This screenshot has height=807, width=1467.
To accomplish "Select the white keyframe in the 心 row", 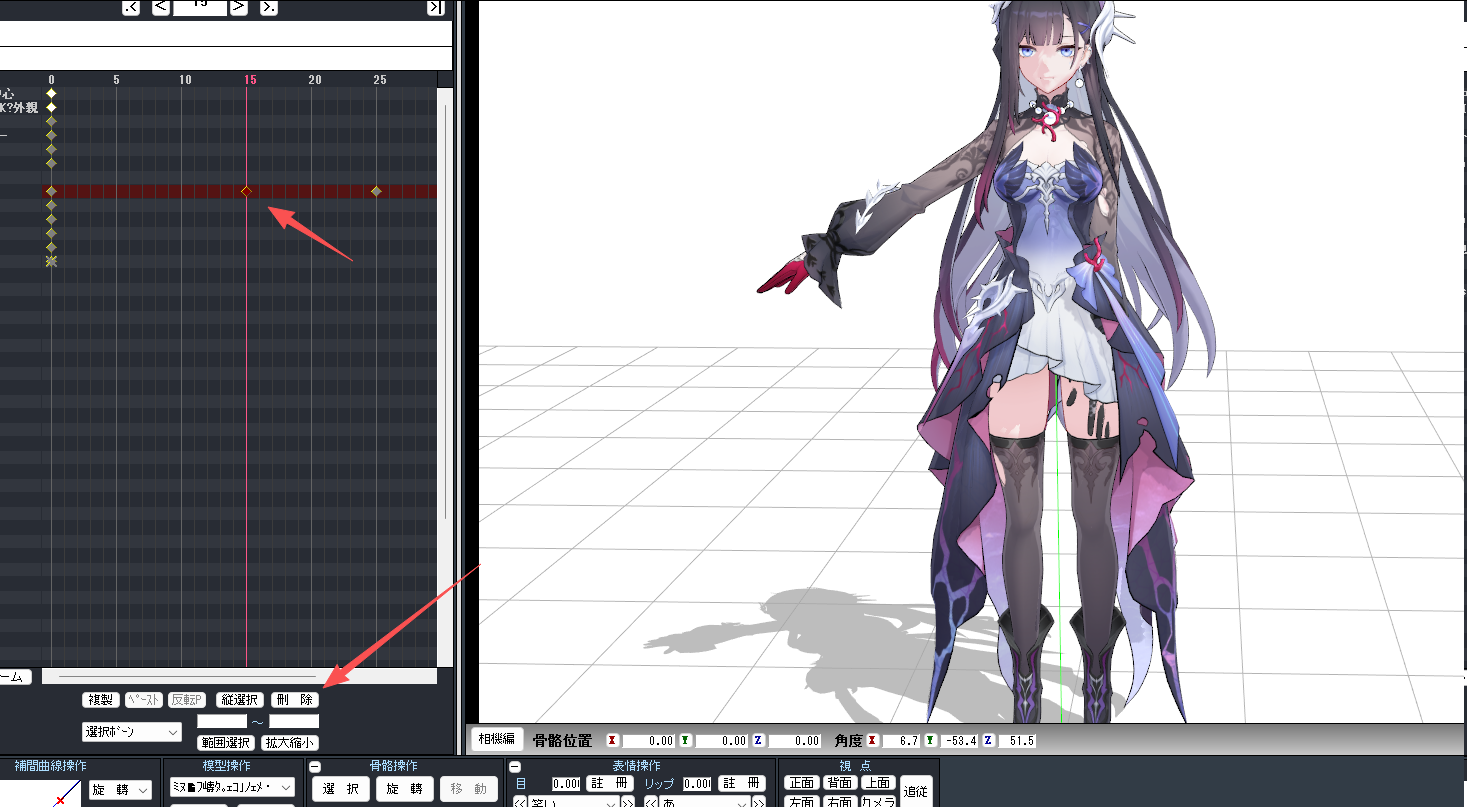I will pyautogui.click(x=51, y=93).
